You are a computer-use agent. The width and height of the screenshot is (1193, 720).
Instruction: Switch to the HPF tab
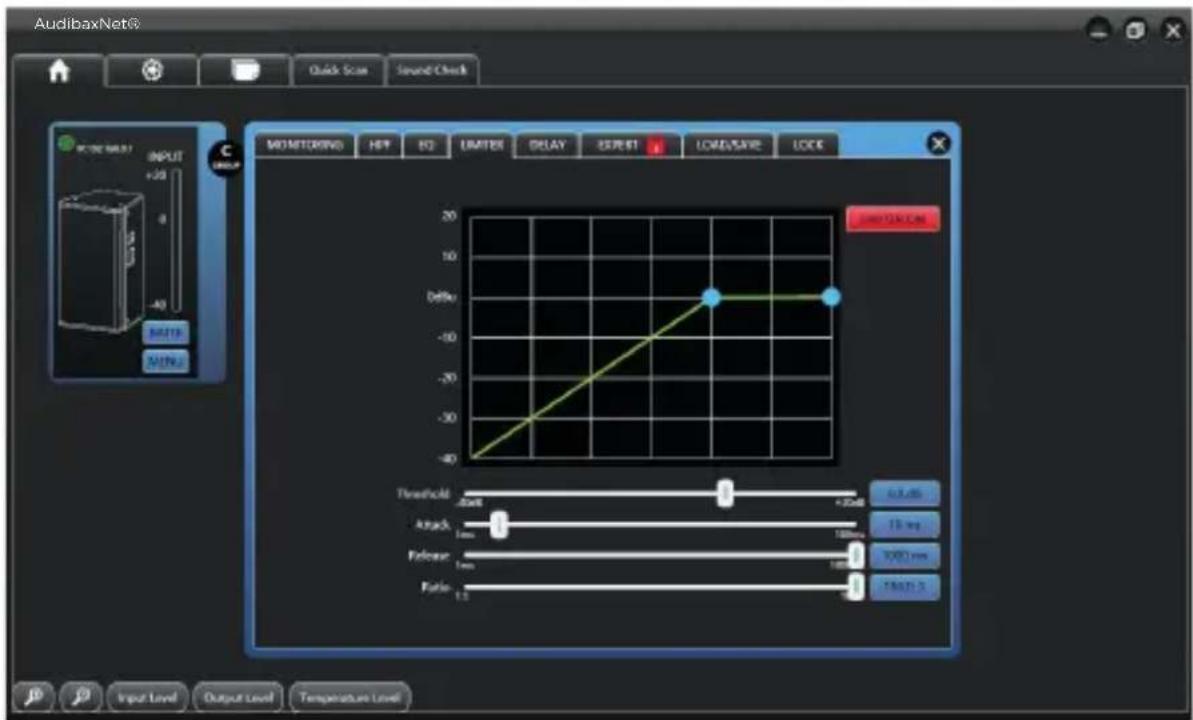pos(379,145)
